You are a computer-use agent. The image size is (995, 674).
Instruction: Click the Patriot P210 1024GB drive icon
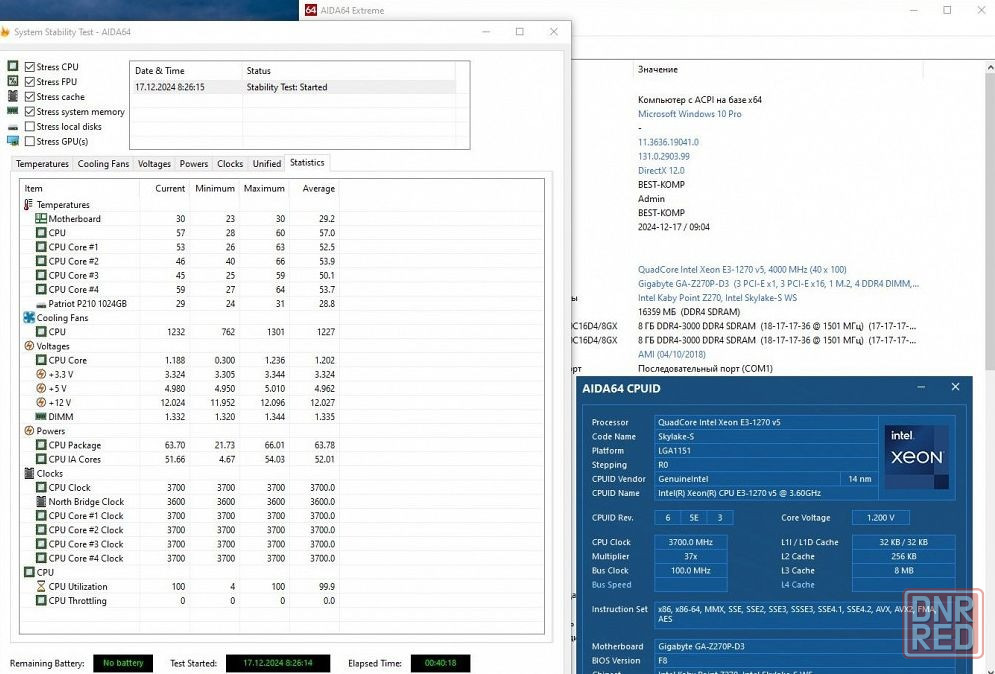41,304
